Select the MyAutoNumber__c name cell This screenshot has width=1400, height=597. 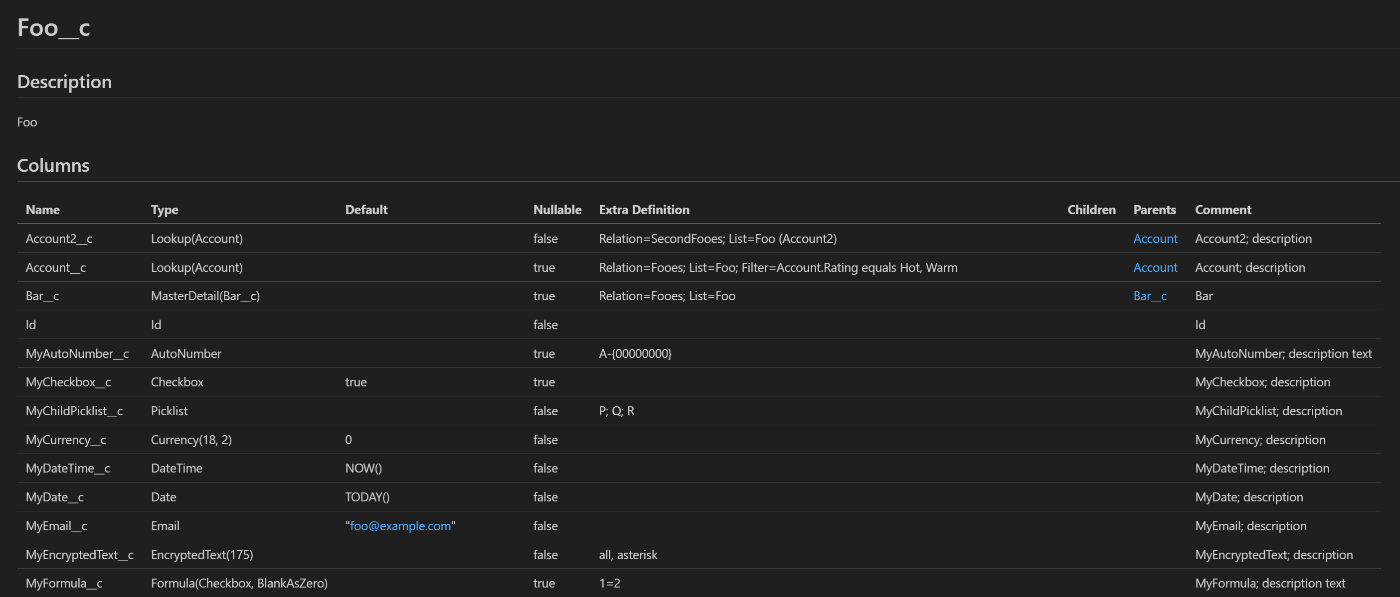(x=77, y=354)
